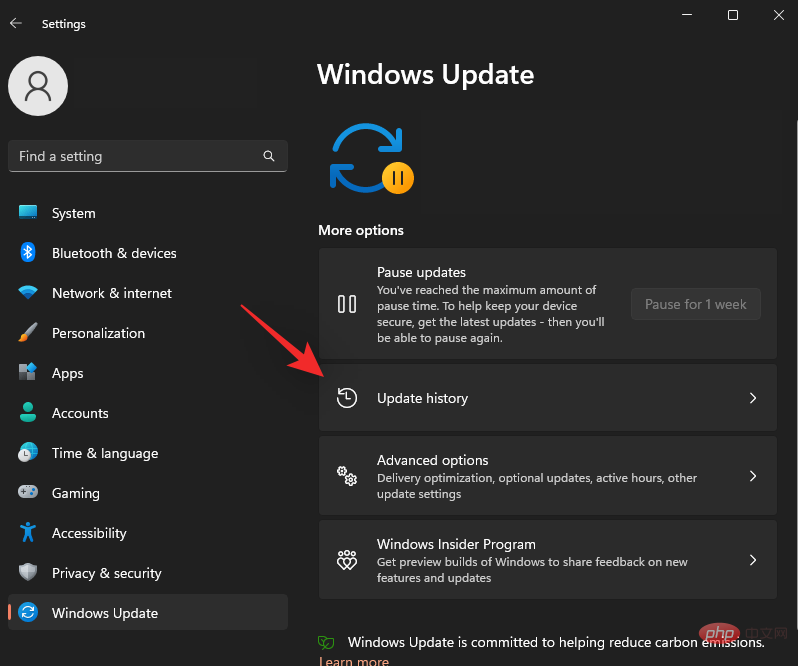Expand Advanced options using right chevron
Image resolution: width=798 pixels, height=666 pixels.
click(x=753, y=477)
